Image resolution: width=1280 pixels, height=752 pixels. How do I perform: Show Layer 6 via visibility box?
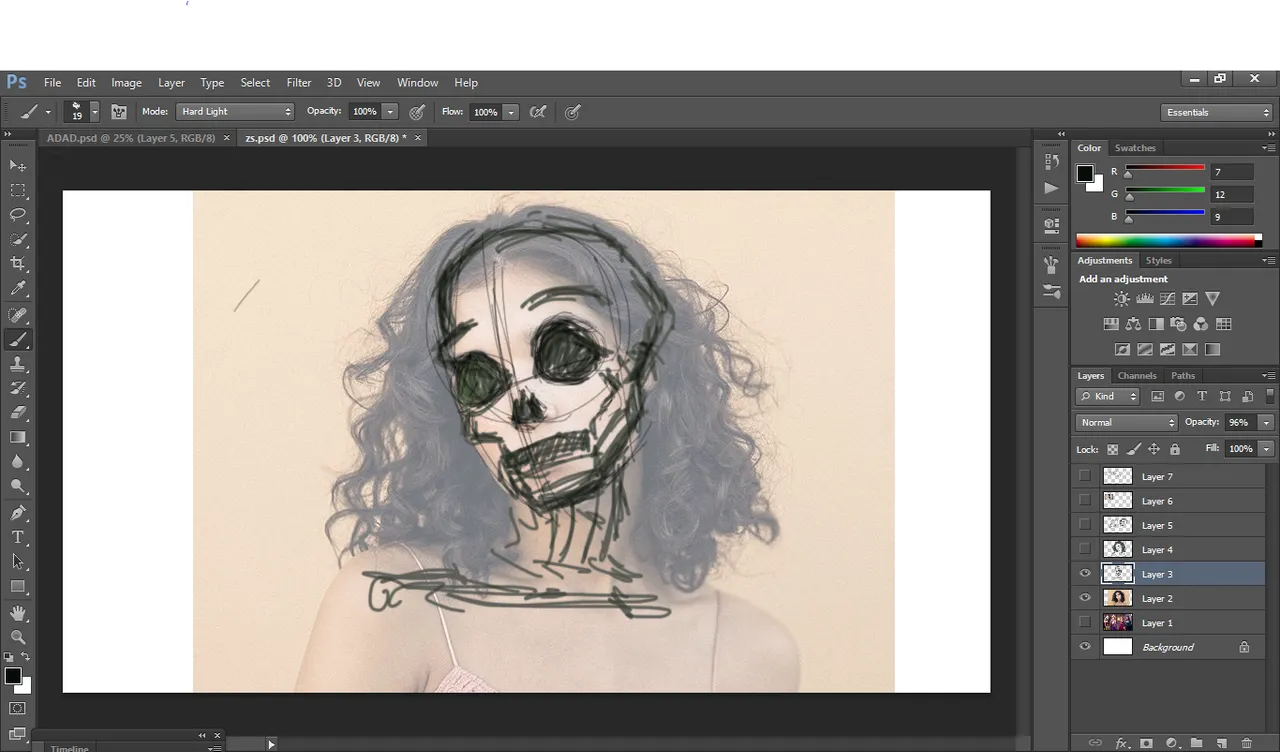click(x=1085, y=501)
